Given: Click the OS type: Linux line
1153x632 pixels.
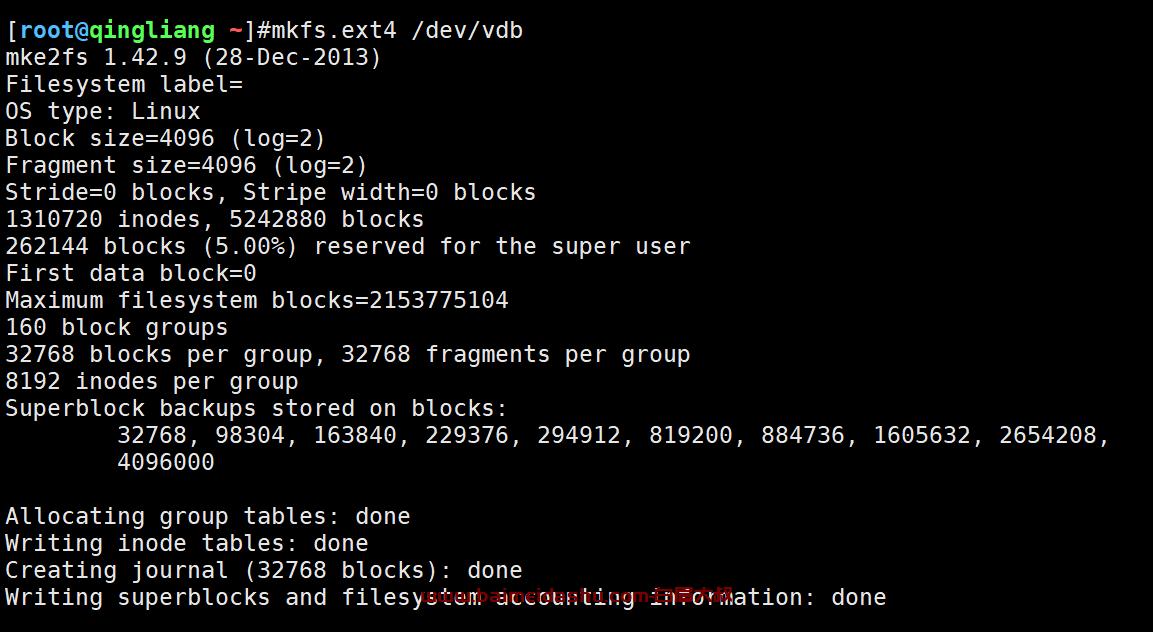Looking at the screenshot, I should tap(103, 112).
